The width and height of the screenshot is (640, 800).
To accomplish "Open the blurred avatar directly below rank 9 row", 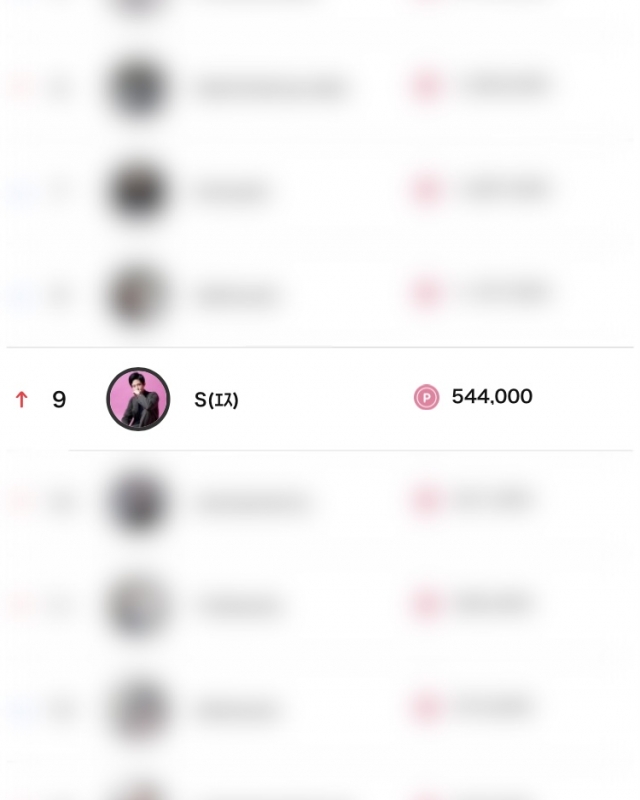I will tap(137, 502).
